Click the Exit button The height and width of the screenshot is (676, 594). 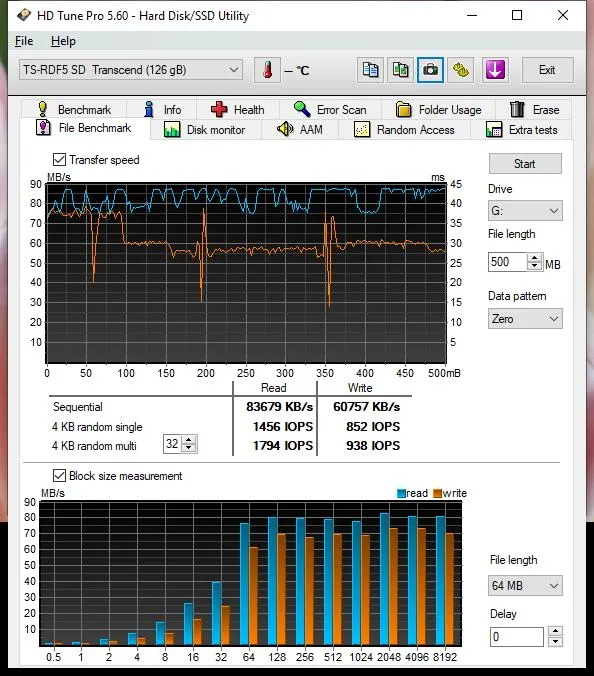[x=547, y=70]
